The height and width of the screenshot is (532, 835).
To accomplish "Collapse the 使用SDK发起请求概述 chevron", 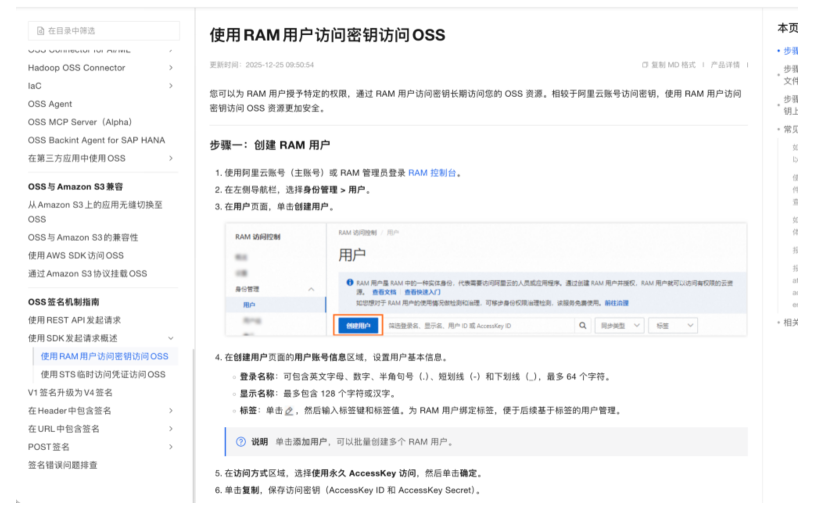I will [x=171, y=338].
